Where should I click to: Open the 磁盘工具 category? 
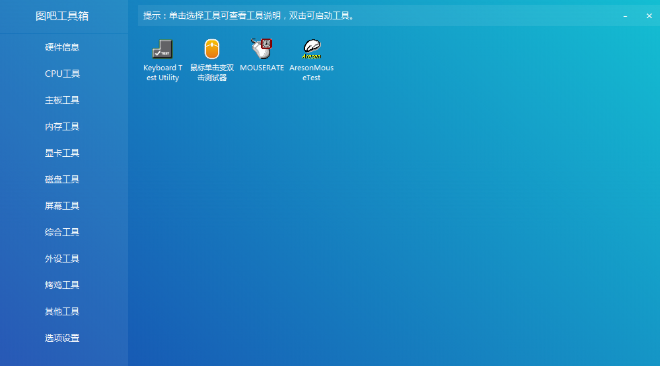tap(62, 179)
